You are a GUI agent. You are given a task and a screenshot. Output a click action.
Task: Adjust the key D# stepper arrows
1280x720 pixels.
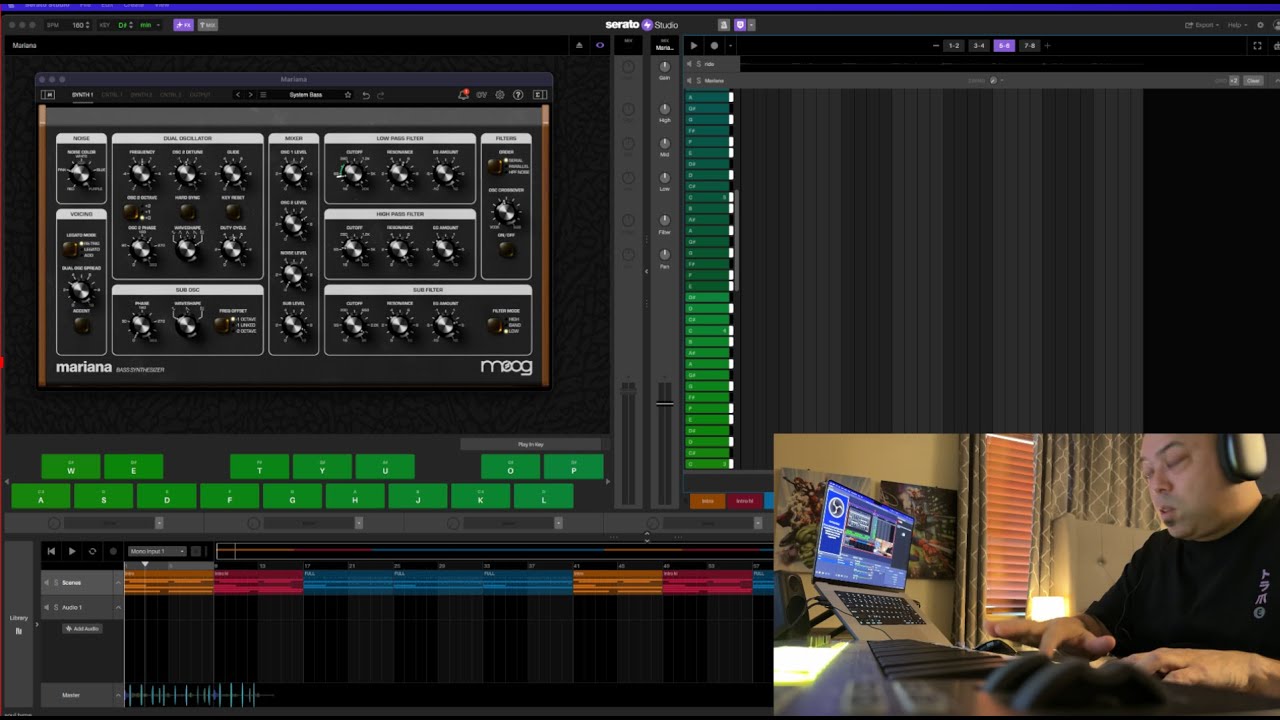[133, 25]
